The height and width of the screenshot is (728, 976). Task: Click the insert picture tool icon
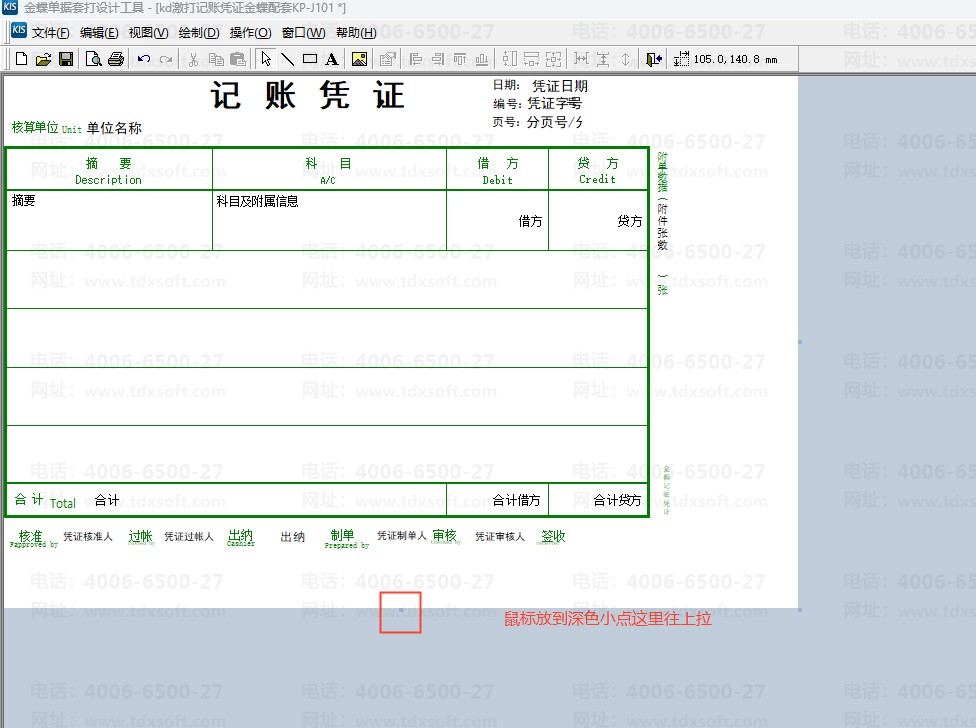(359, 59)
